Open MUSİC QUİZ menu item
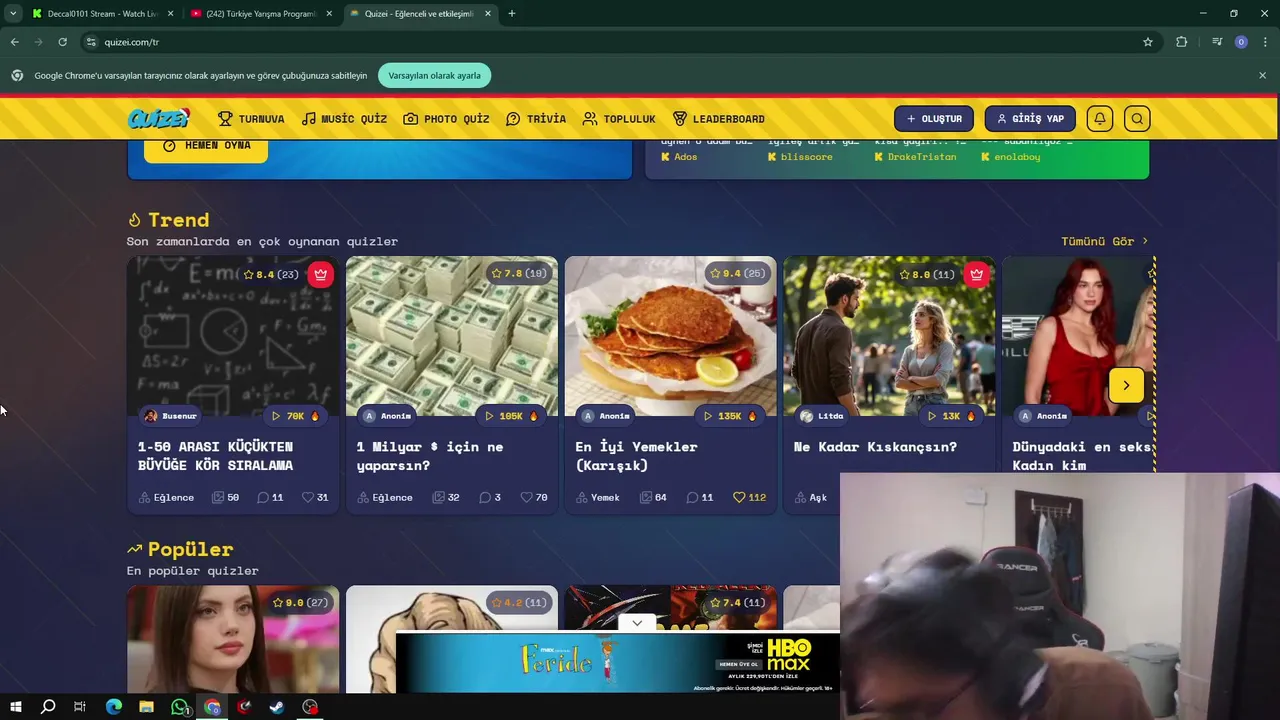 [344, 119]
